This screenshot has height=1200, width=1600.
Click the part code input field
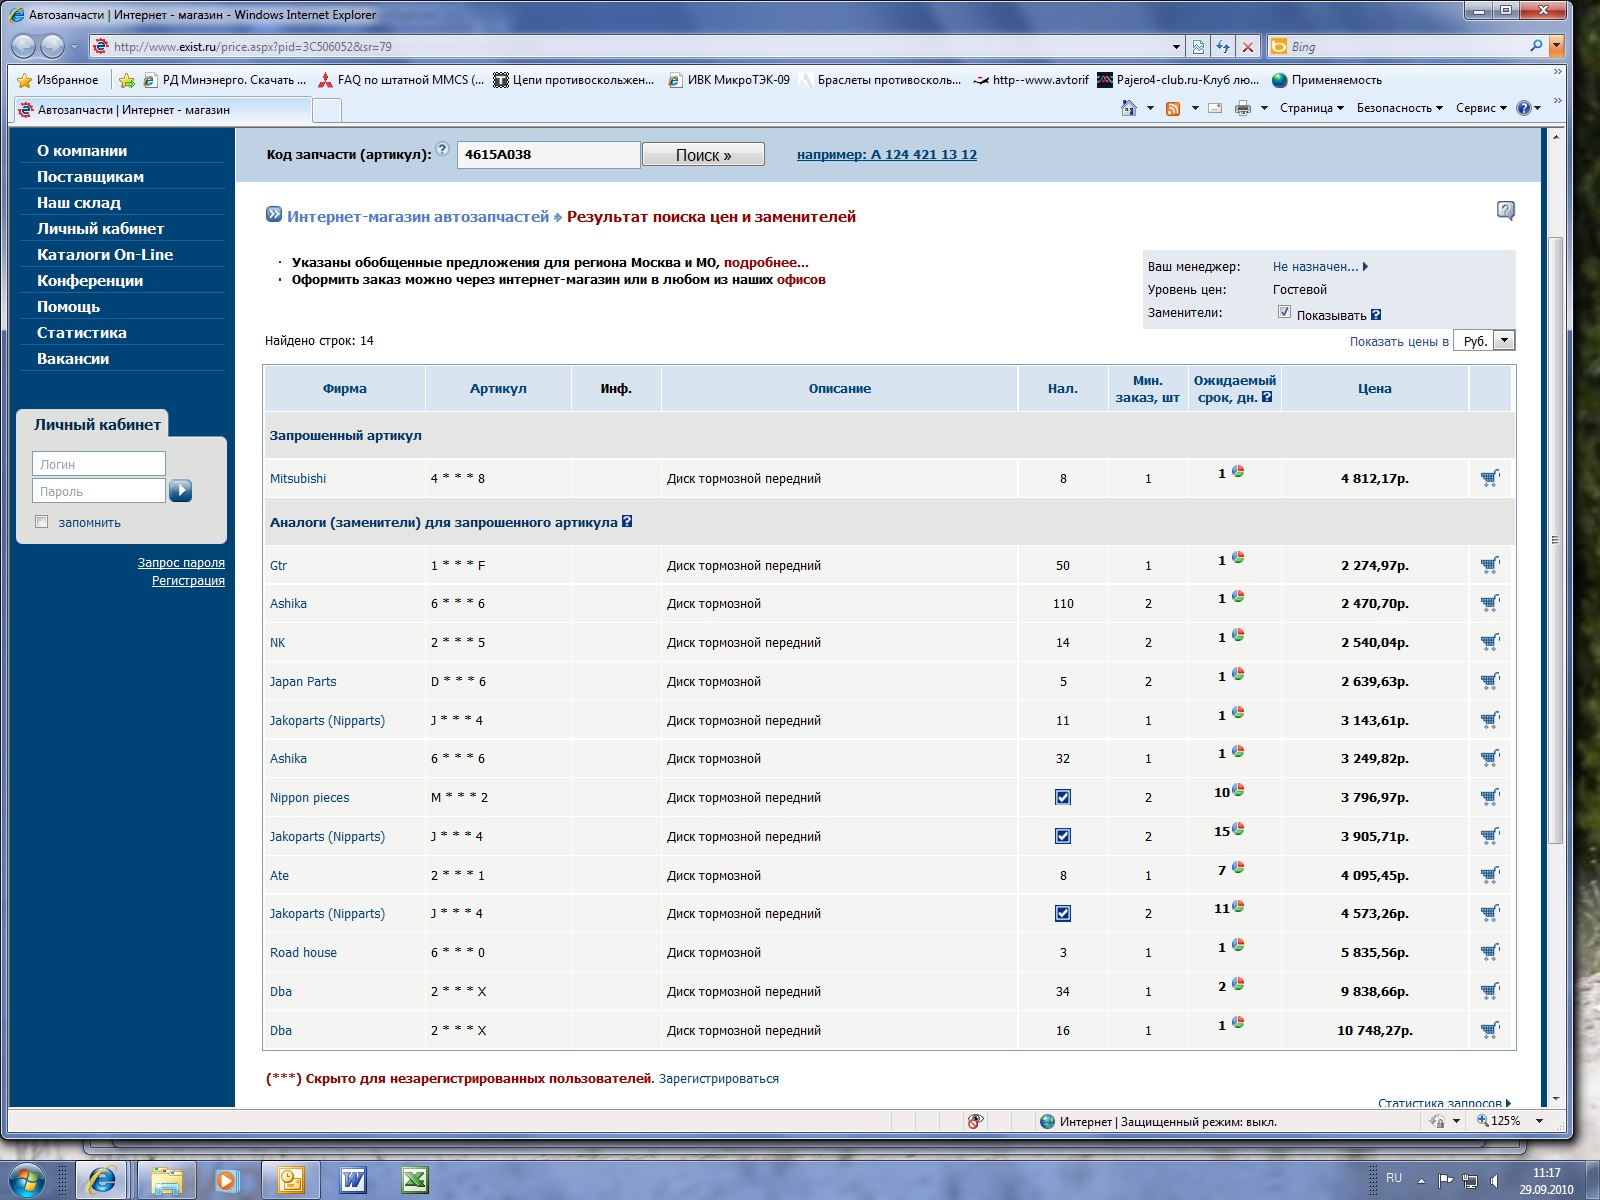coord(548,155)
